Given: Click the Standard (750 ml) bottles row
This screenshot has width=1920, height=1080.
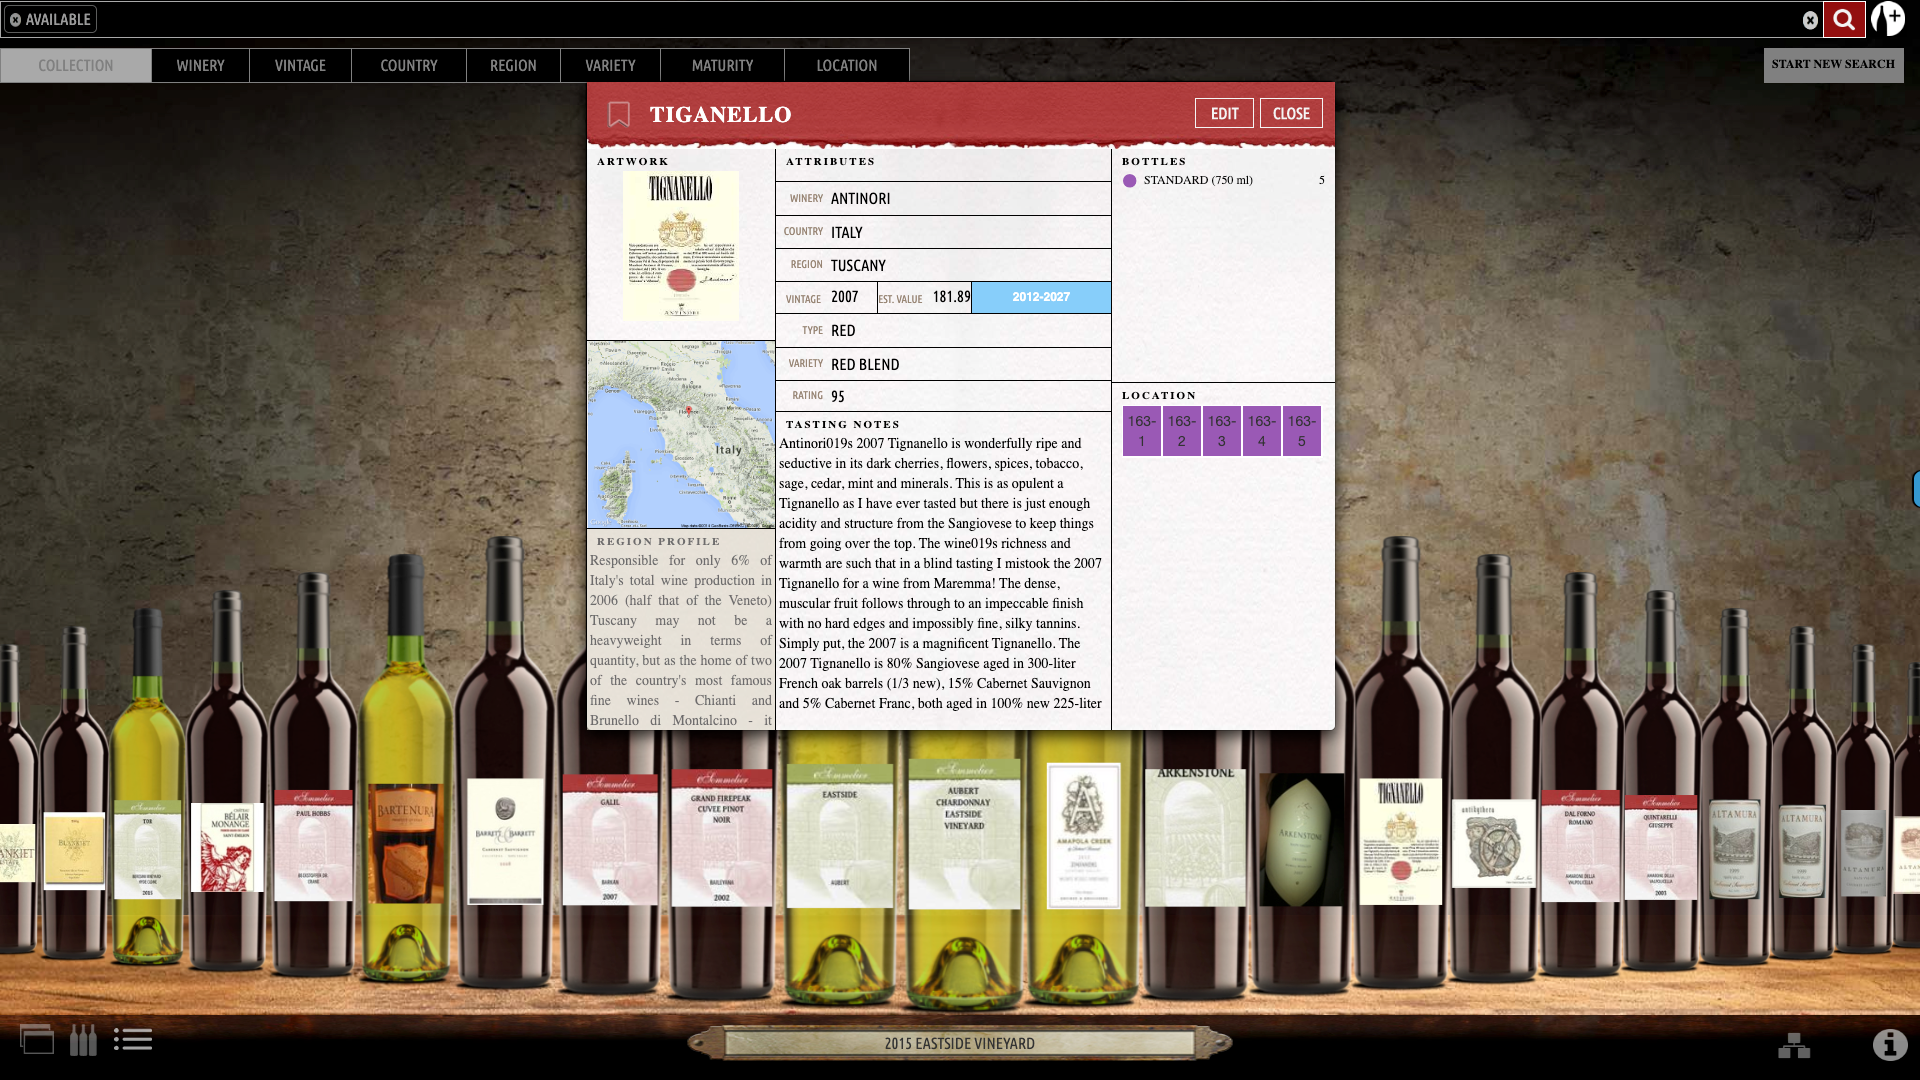Looking at the screenshot, I should [x=1223, y=181].
